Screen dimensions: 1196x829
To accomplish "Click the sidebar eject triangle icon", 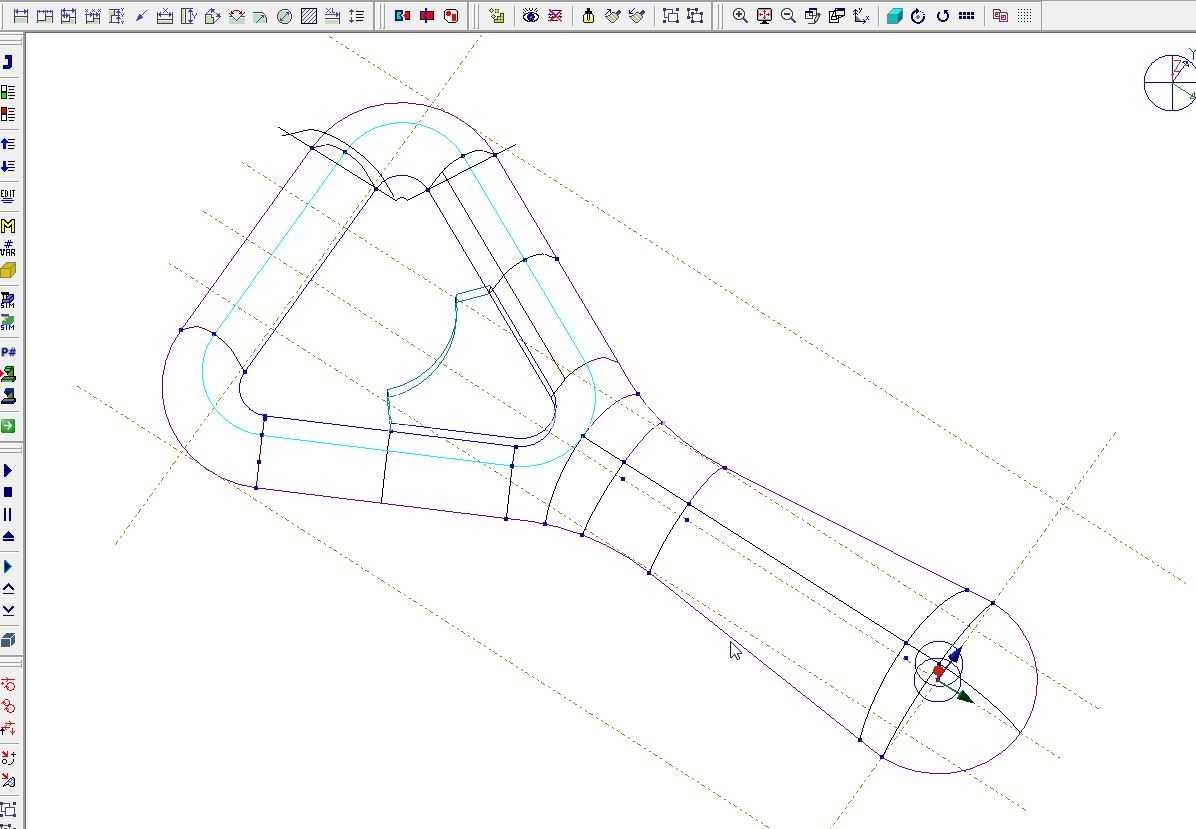I will tap(8, 537).
